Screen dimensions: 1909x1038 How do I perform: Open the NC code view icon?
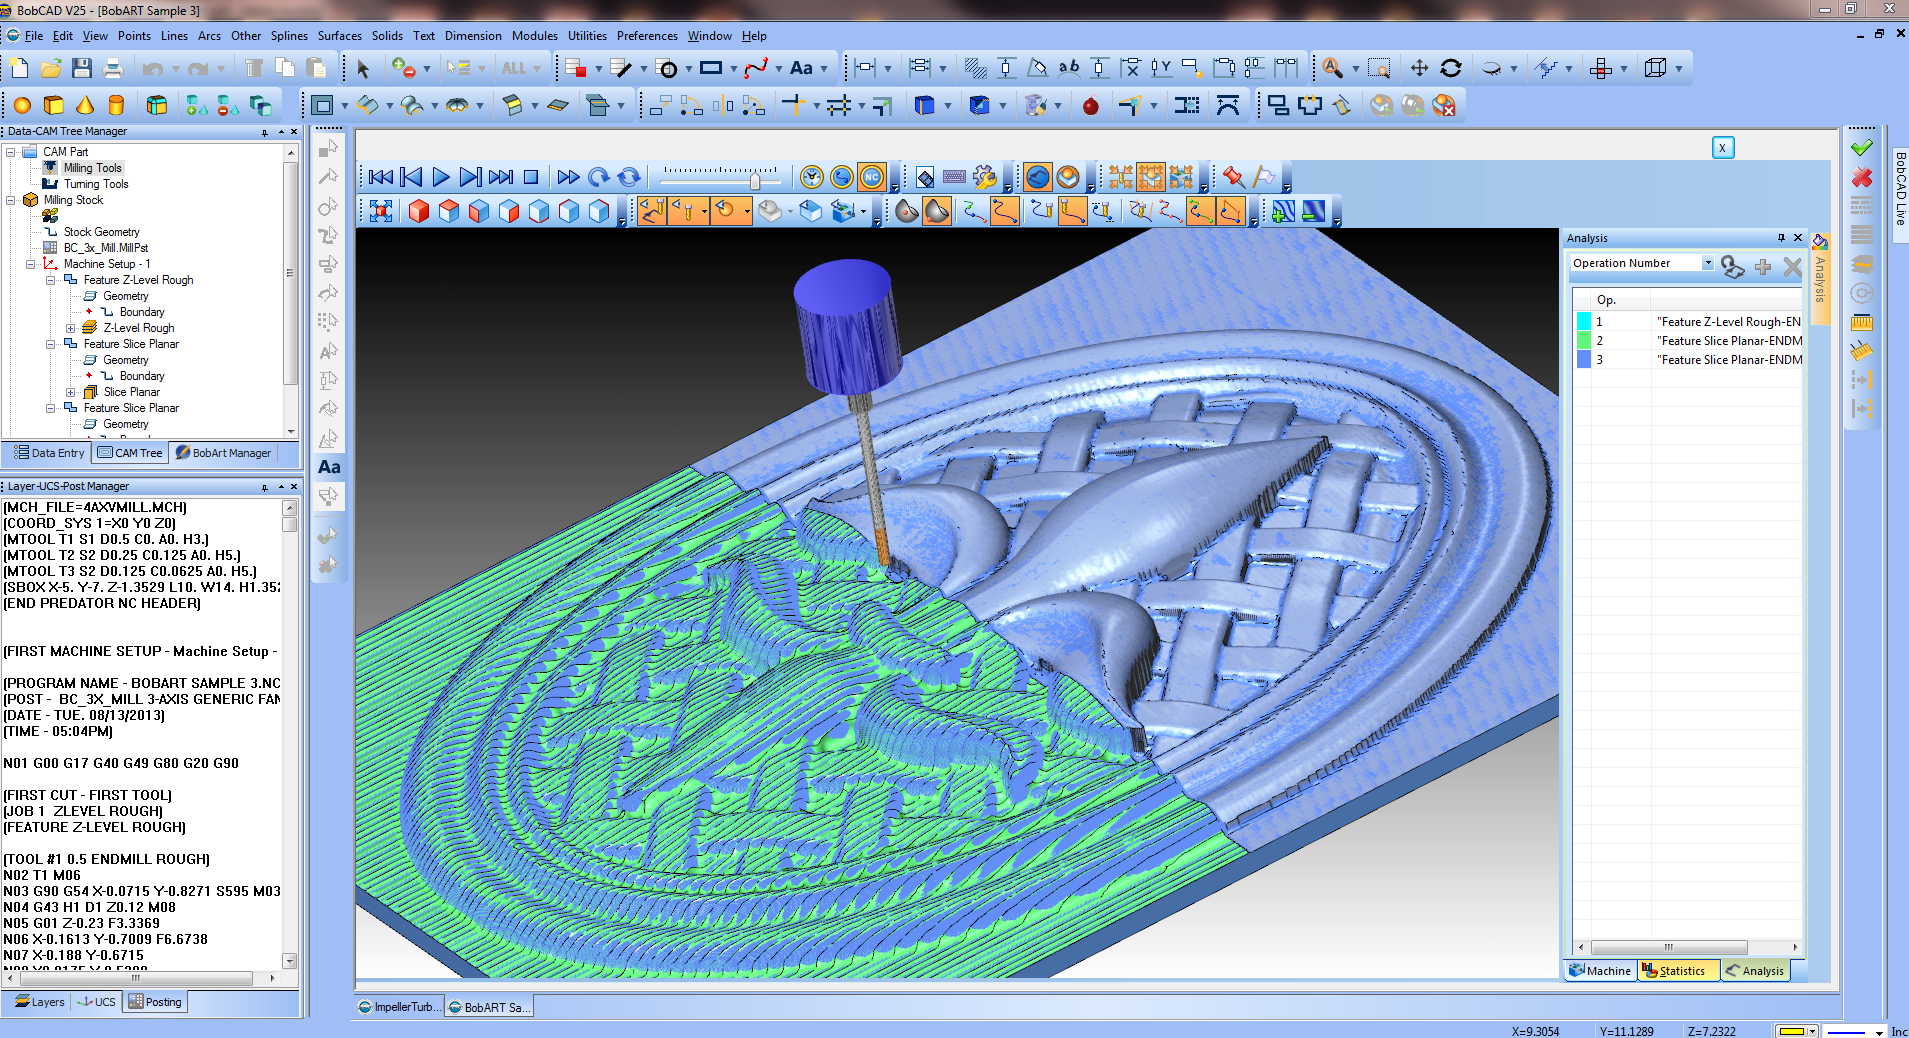872,177
